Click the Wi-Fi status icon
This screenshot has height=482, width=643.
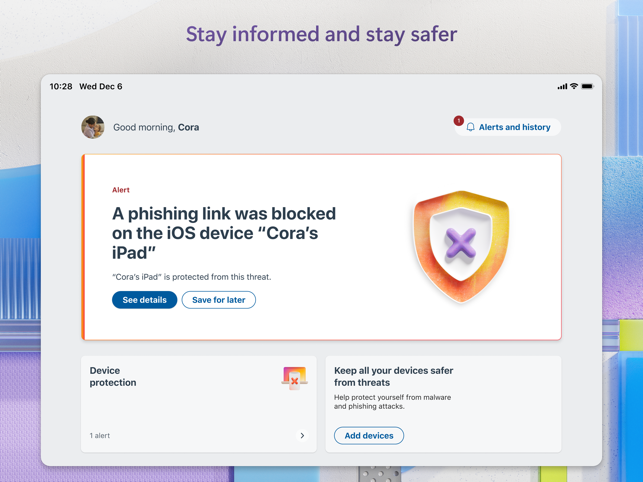coord(574,86)
